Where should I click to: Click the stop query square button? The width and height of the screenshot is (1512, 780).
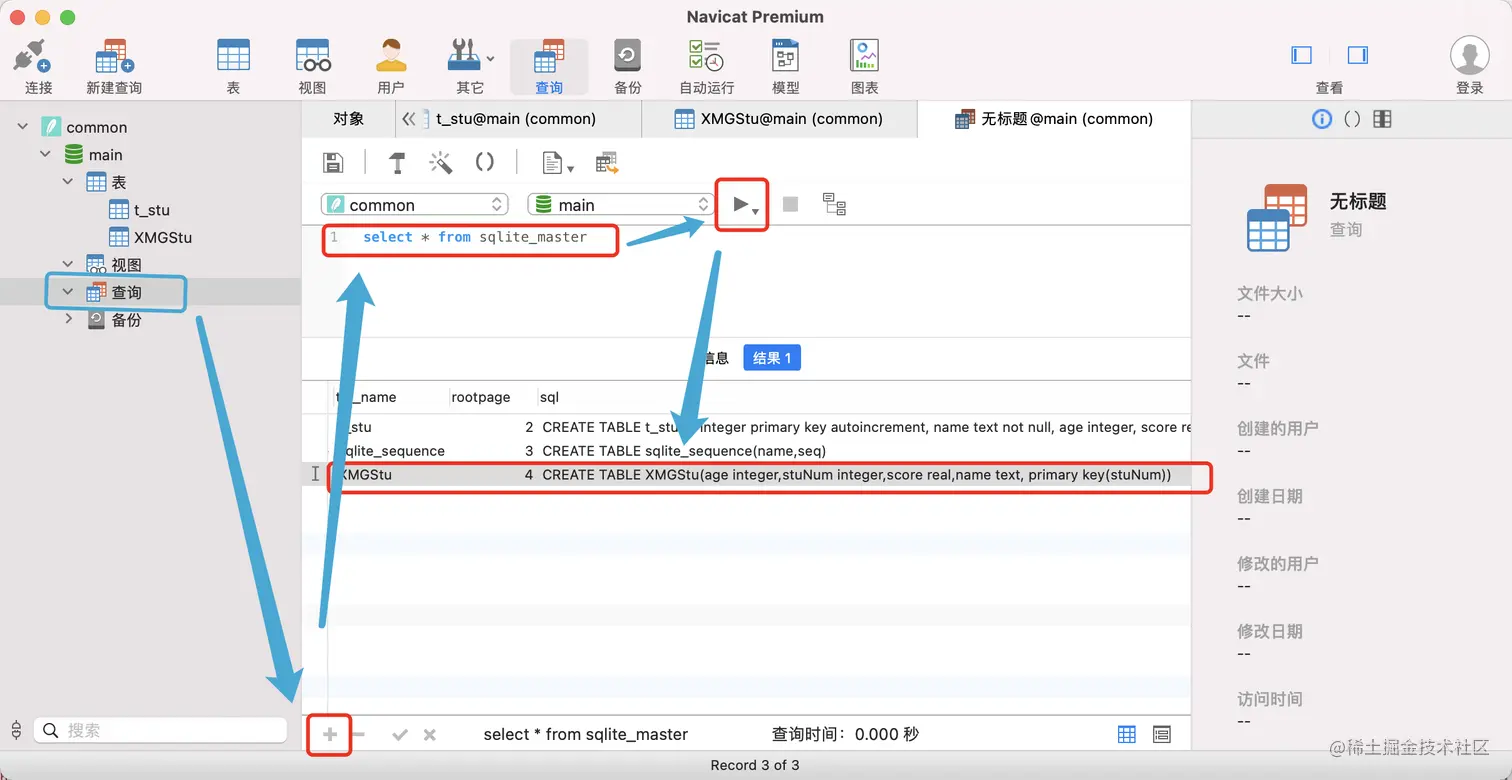(x=790, y=205)
